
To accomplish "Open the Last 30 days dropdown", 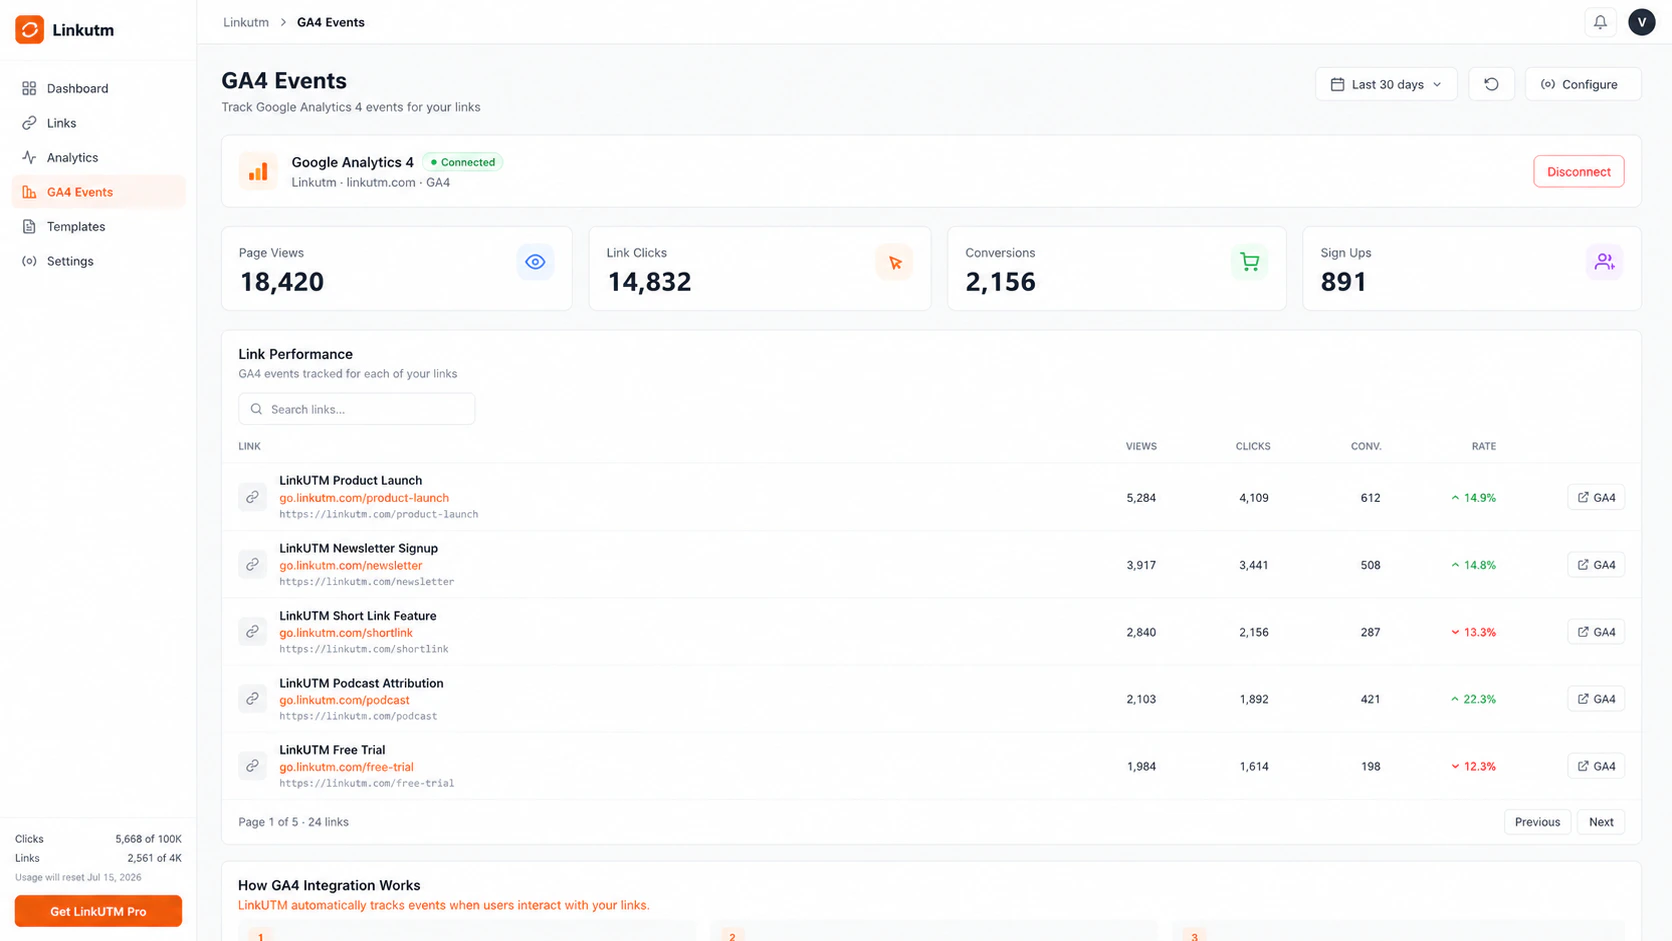I will pos(1386,84).
